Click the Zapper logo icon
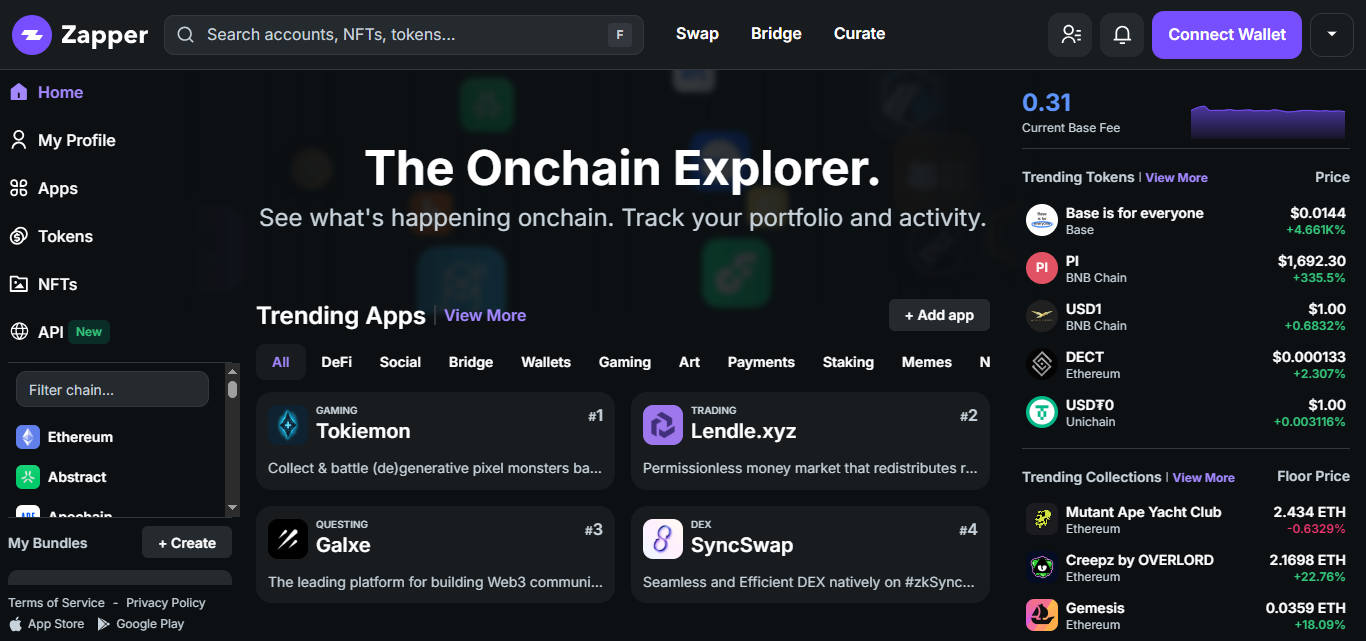This screenshot has height=641, width=1366. (32, 35)
